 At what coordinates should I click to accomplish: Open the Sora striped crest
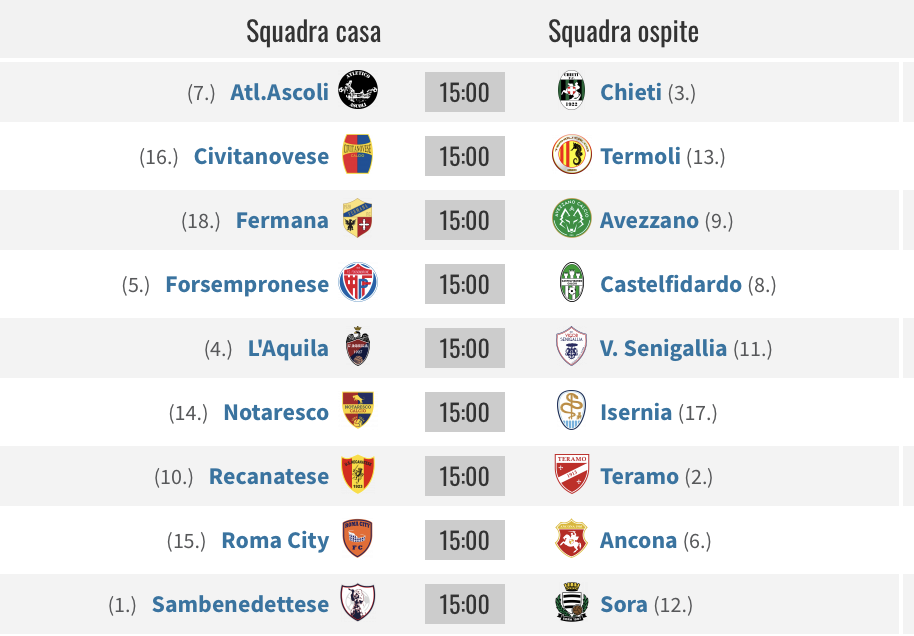click(571, 602)
